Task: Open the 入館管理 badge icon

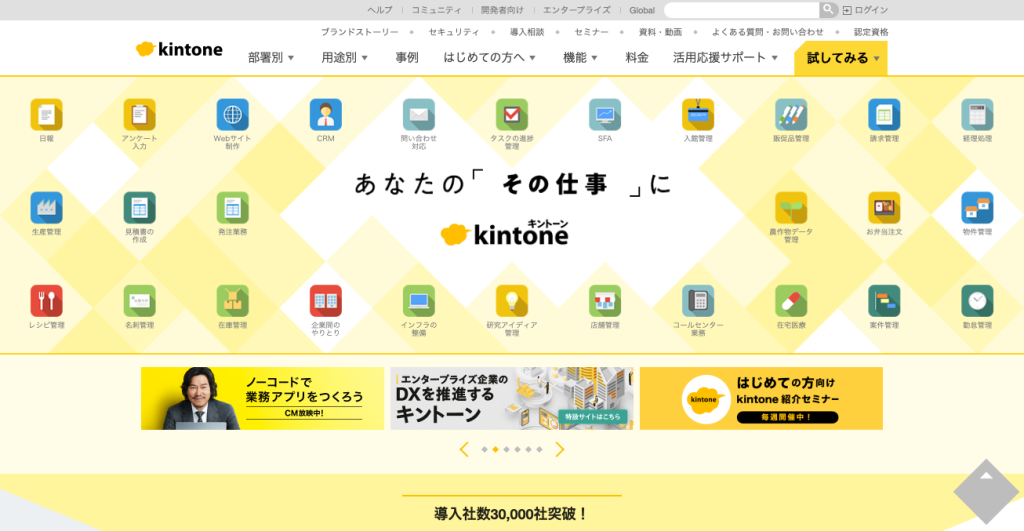Action: click(x=697, y=115)
